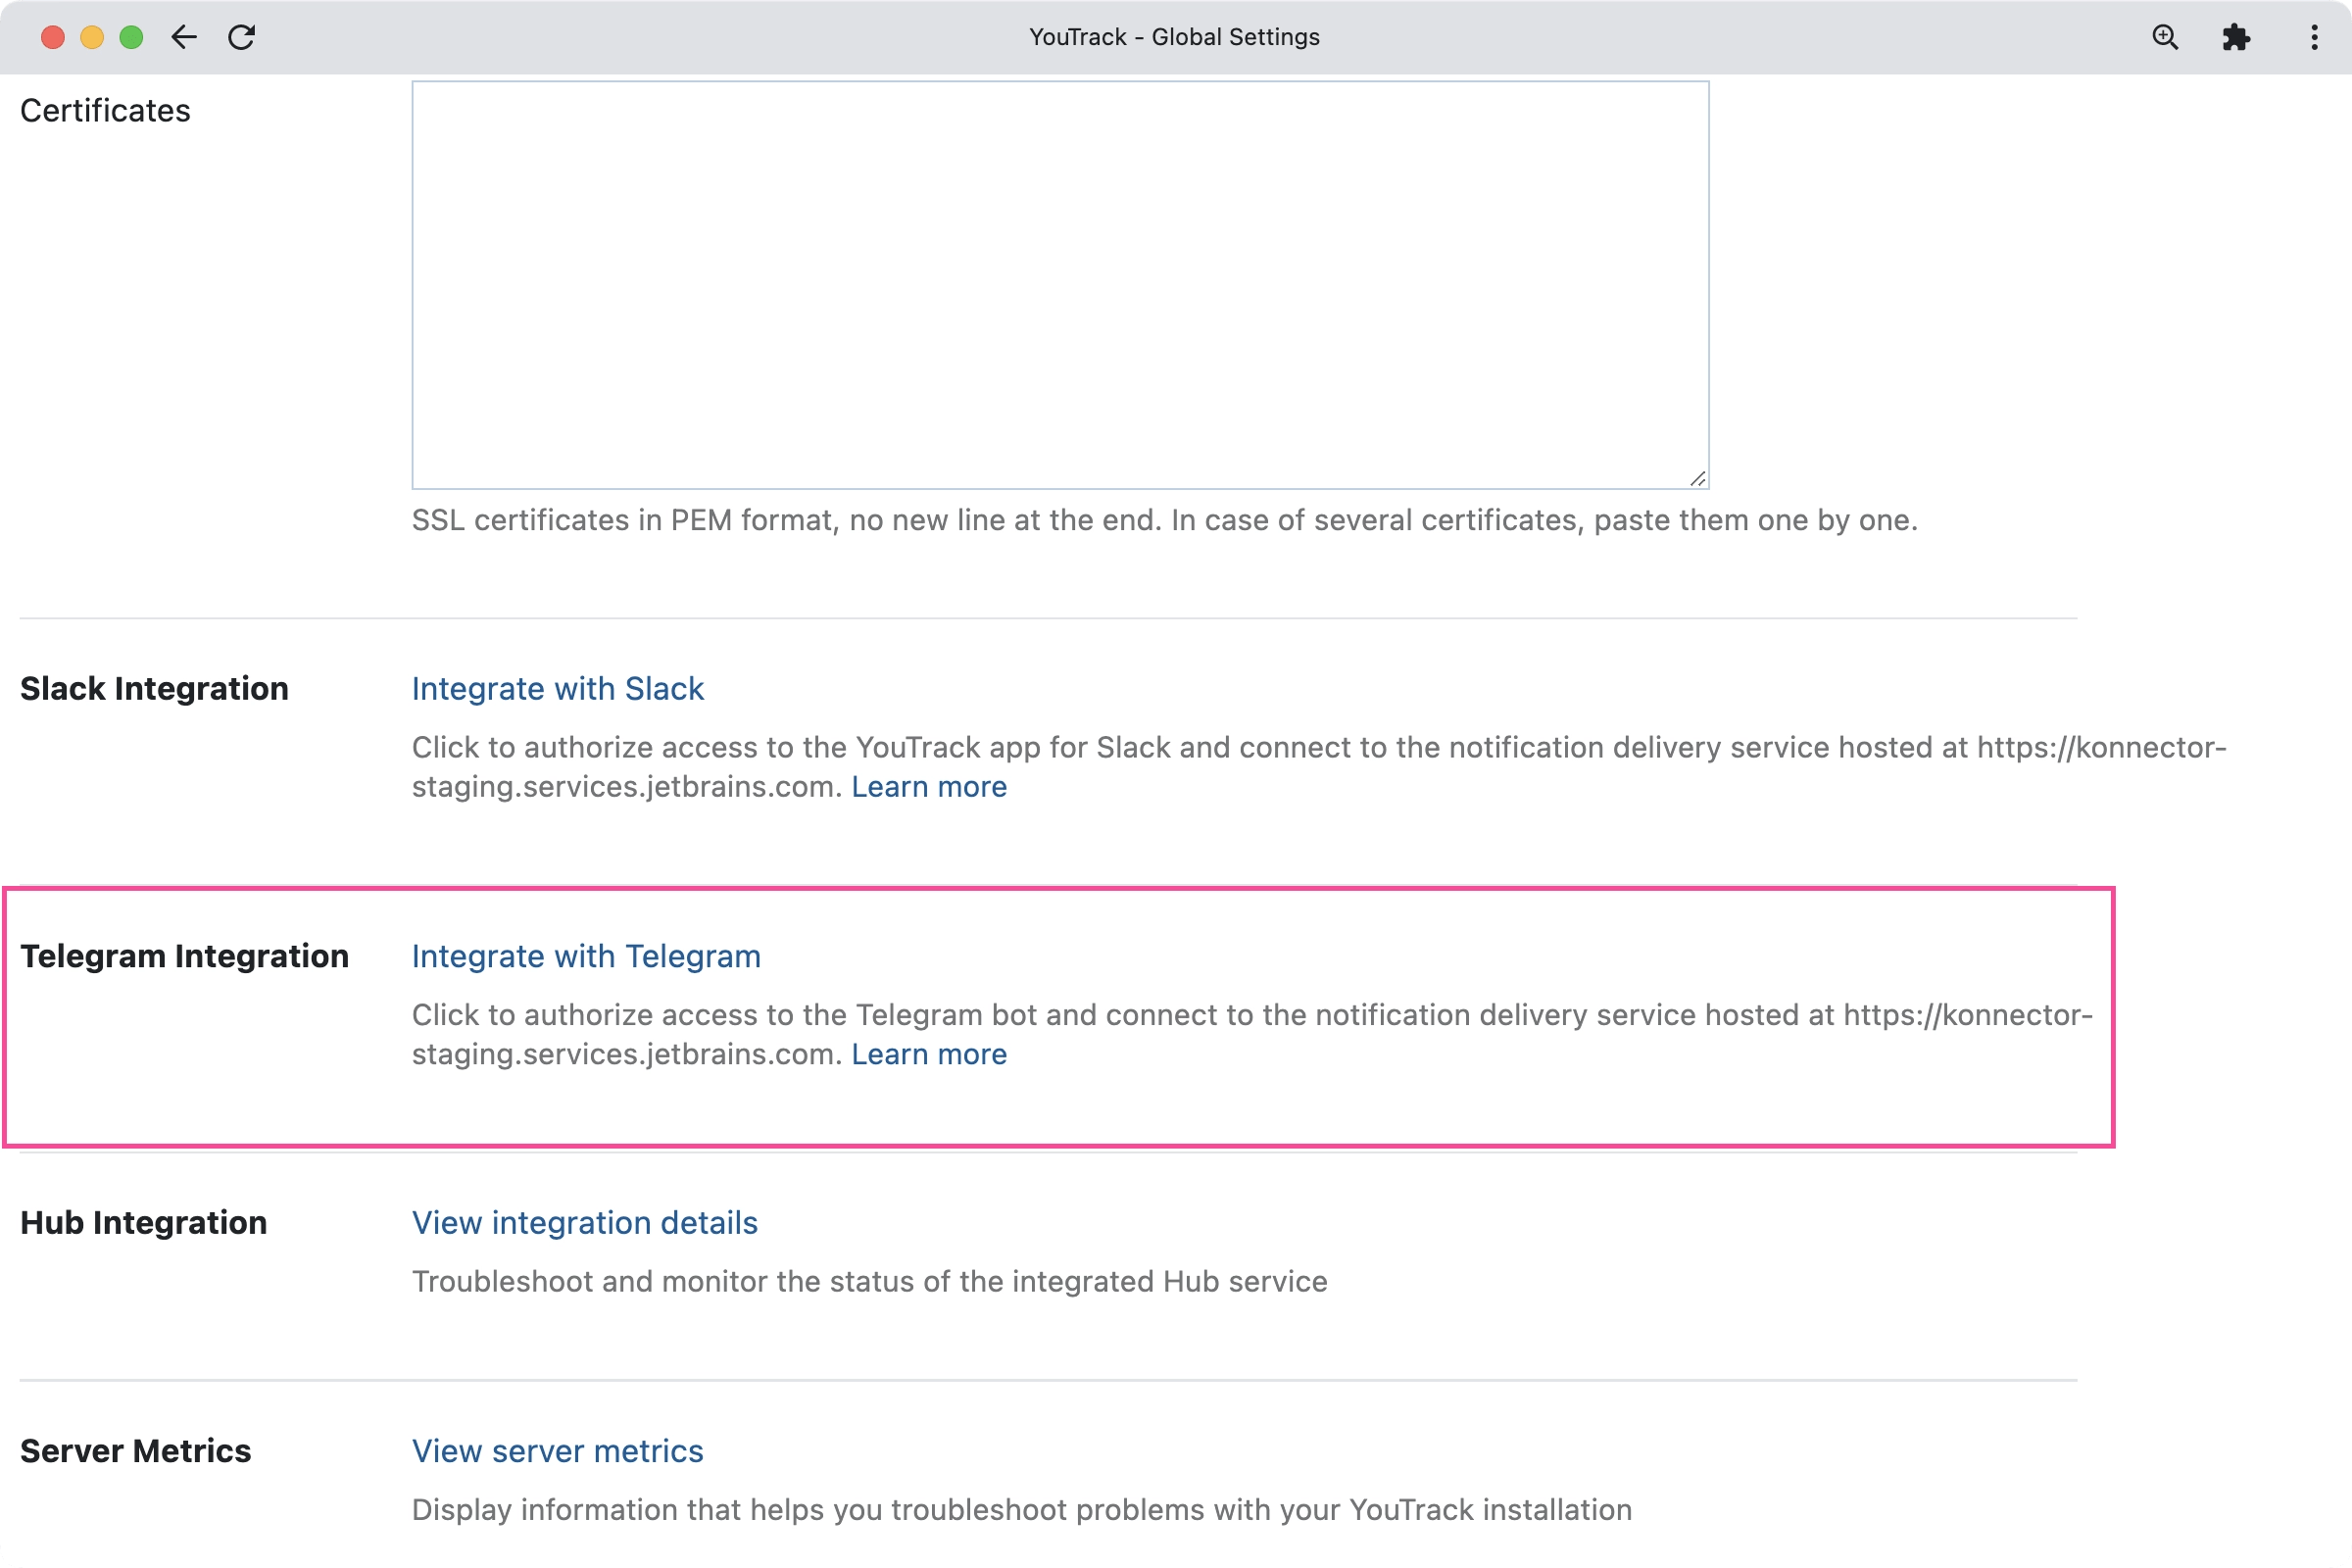Maximize the window with the green button

point(131,37)
